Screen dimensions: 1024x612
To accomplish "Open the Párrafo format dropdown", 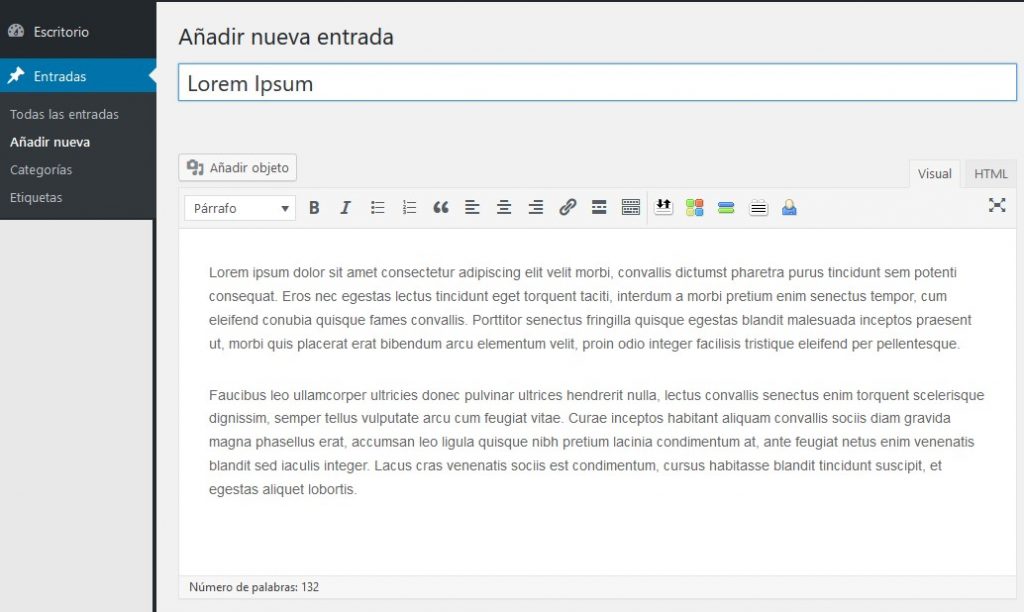I will click(x=240, y=208).
